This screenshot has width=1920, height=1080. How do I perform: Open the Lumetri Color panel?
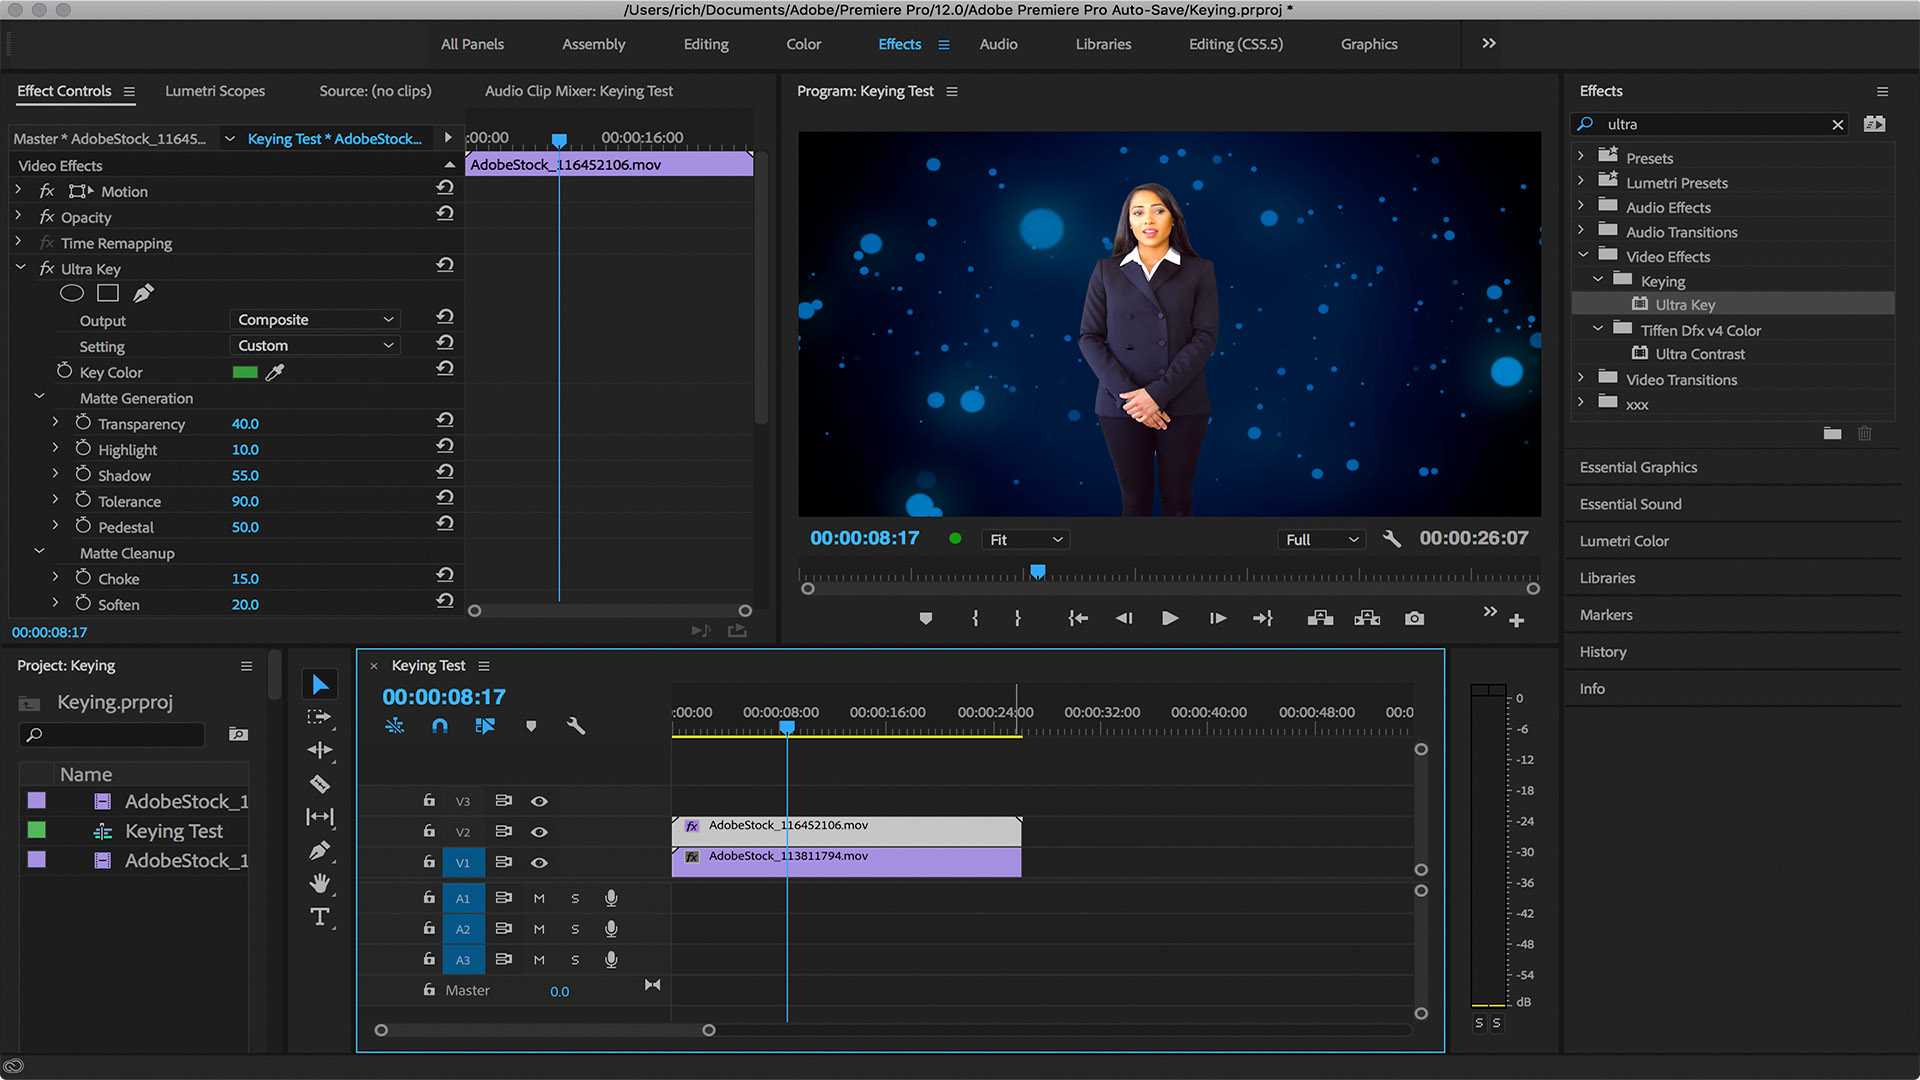coord(1624,541)
